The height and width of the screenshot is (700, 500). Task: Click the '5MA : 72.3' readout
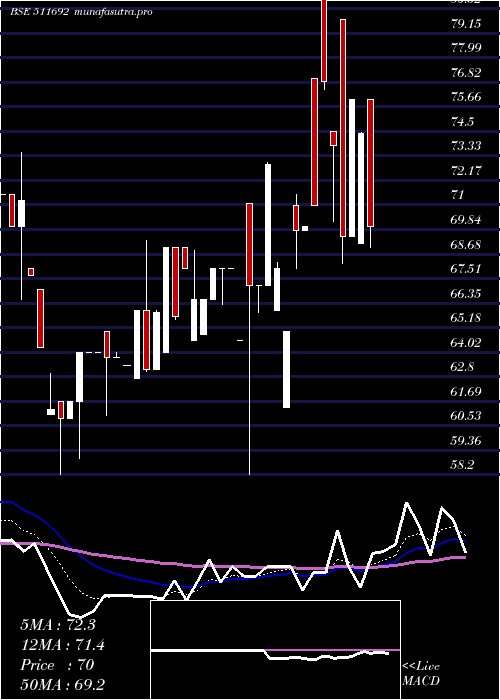pyautogui.click(x=58, y=625)
